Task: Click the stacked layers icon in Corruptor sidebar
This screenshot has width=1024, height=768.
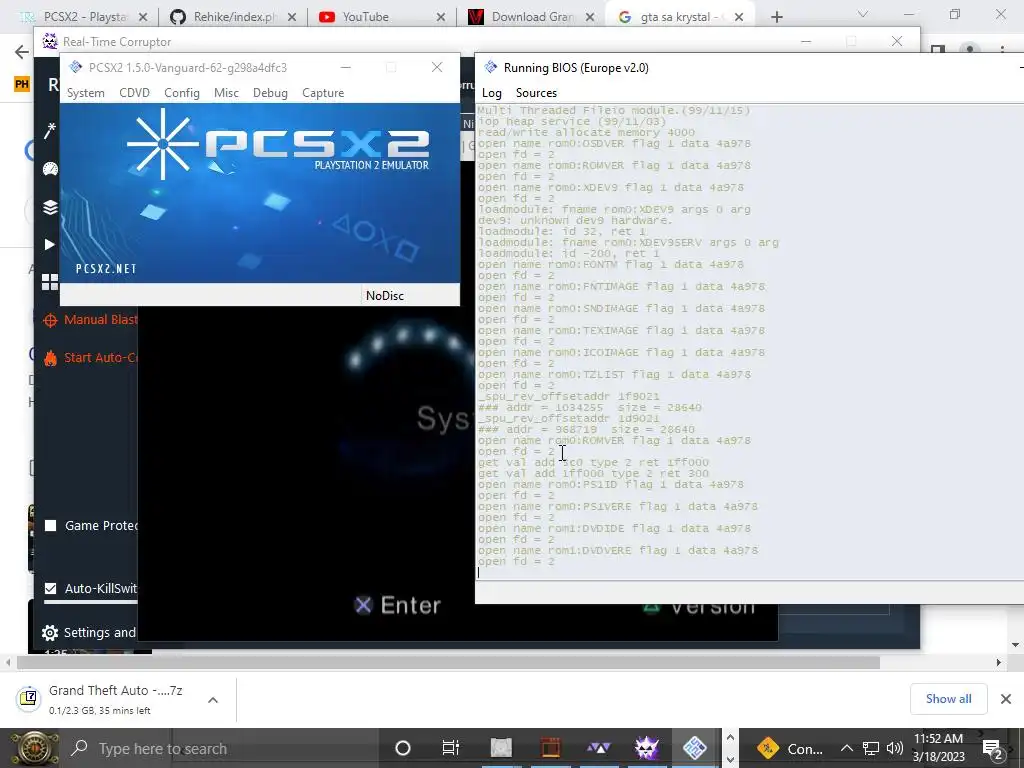Action: point(50,207)
